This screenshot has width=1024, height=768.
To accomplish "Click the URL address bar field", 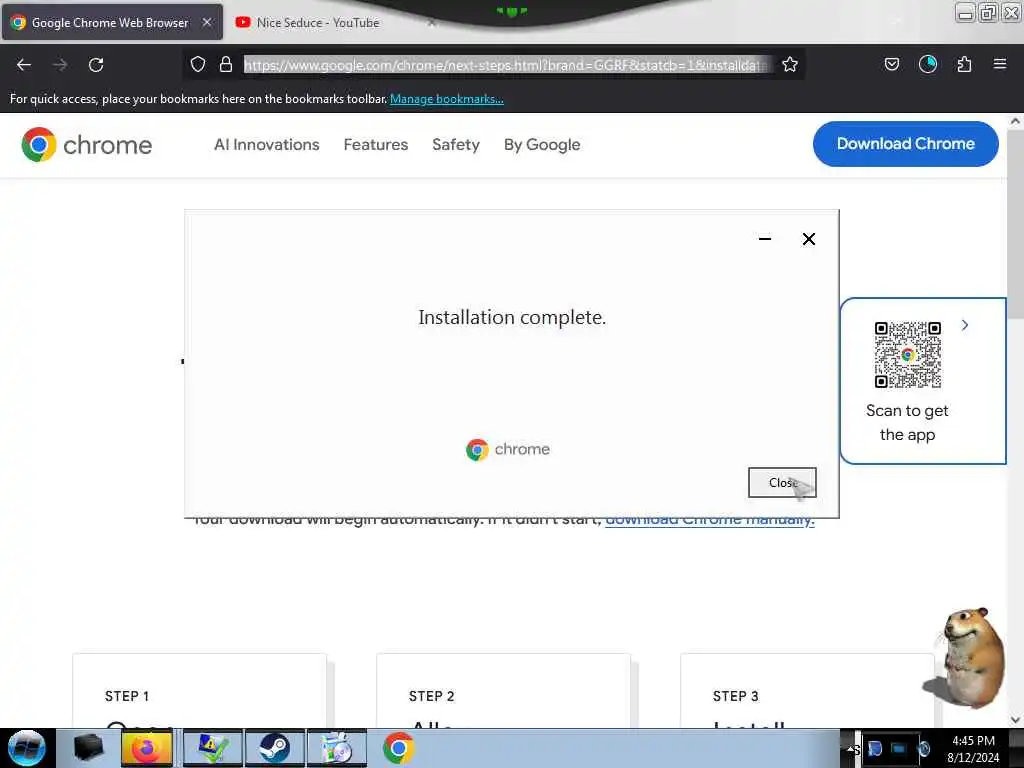I will (507, 65).
